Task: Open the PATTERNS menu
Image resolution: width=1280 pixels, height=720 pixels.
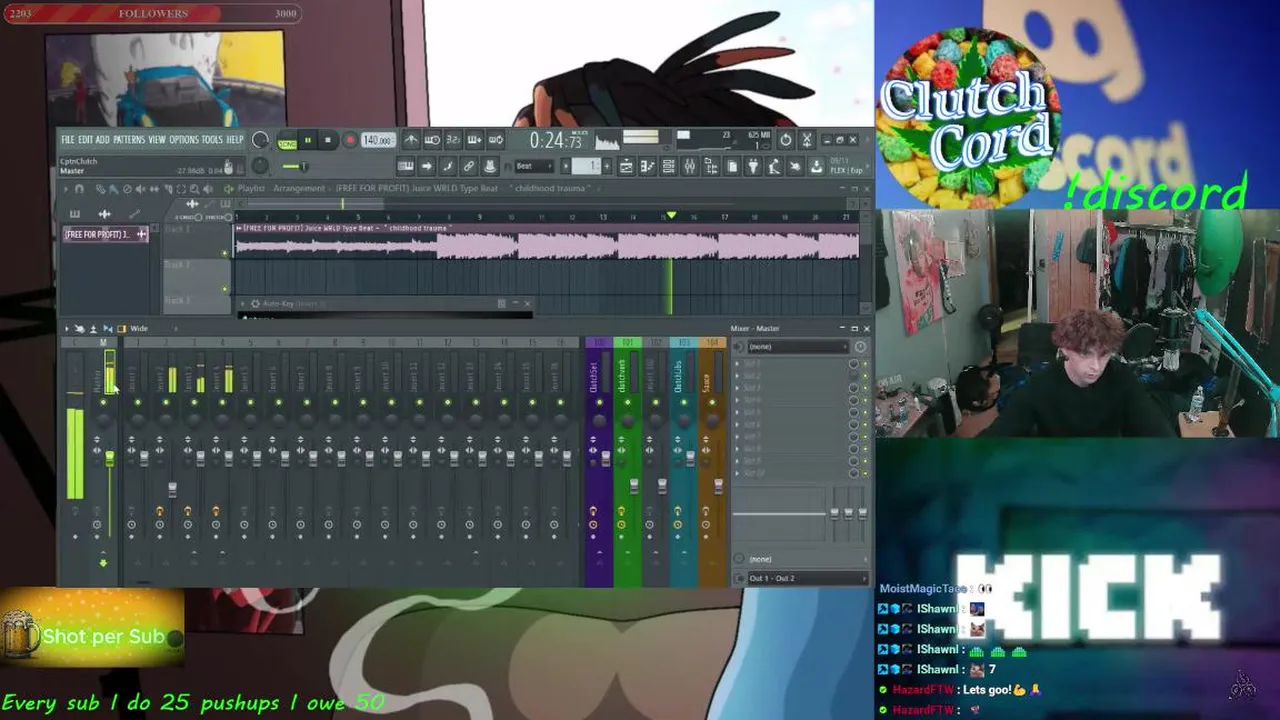Action: (x=129, y=140)
